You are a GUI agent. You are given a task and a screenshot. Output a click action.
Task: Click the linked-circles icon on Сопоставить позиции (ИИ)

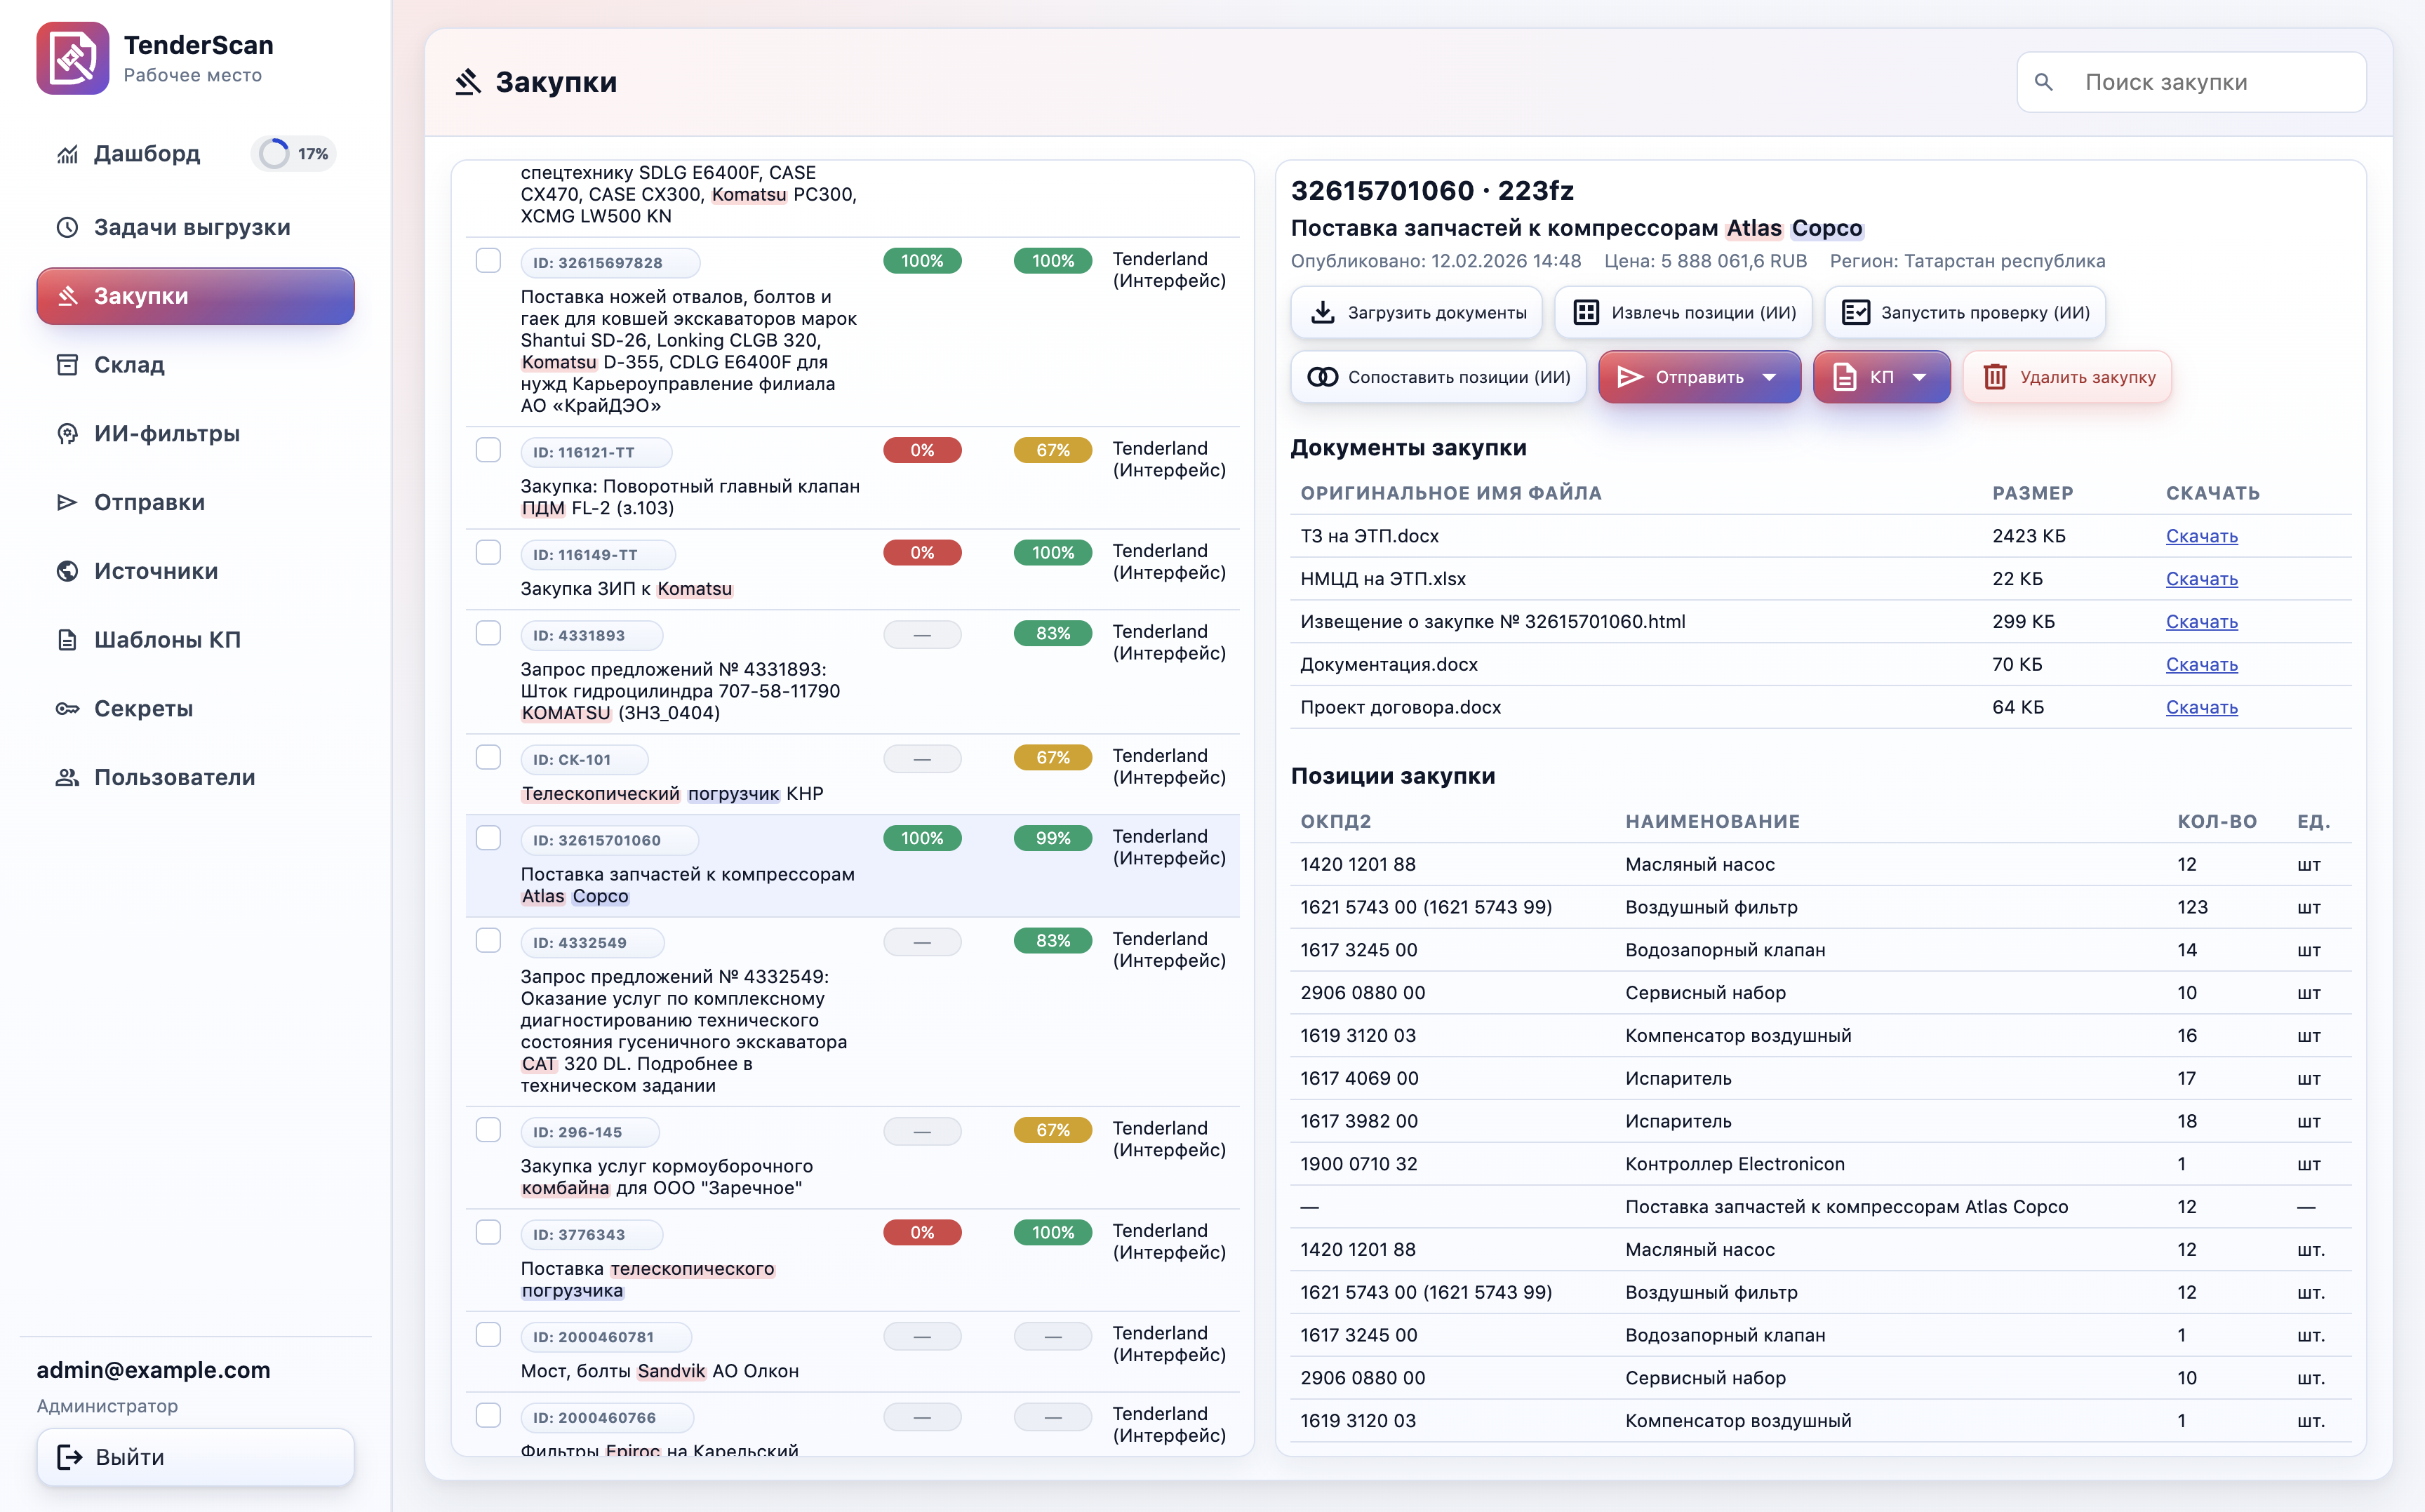1322,377
